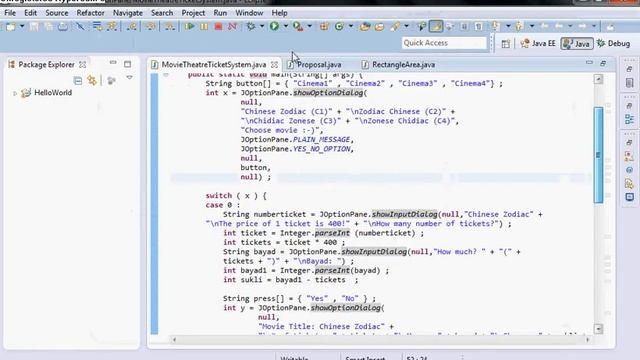Open the Search menu
Screen dimensions: 640x360
162,13
